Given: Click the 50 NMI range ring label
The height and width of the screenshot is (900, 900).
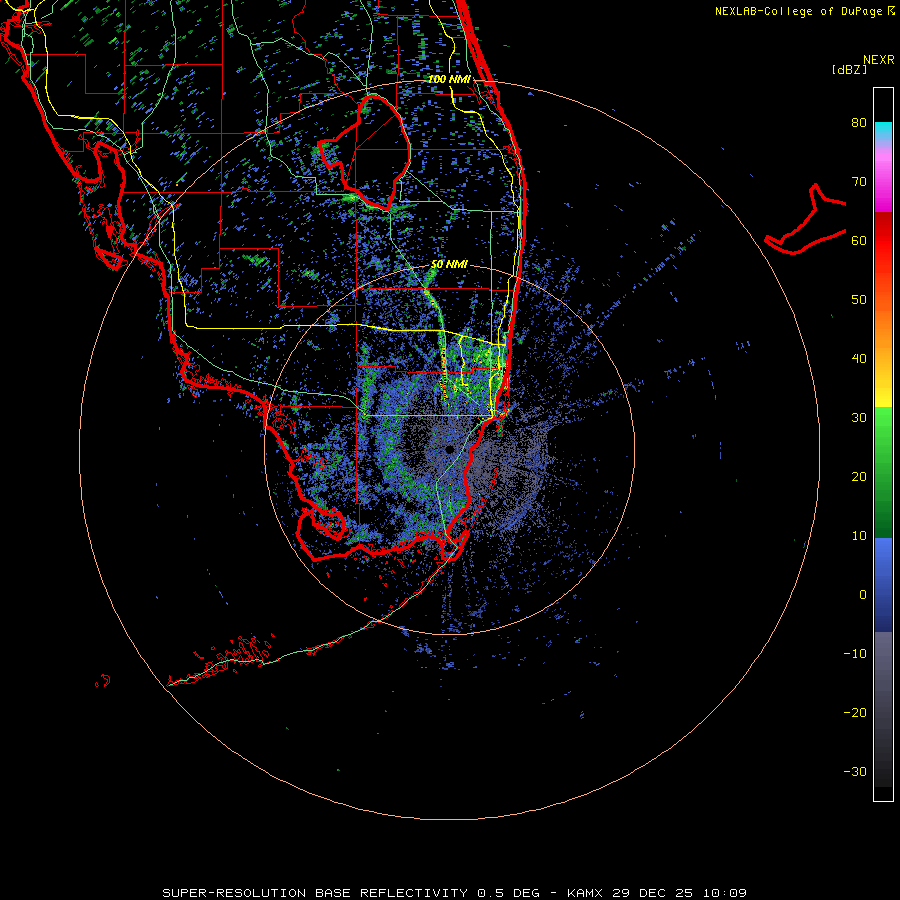Looking at the screenshot, I should pos(449,265).
